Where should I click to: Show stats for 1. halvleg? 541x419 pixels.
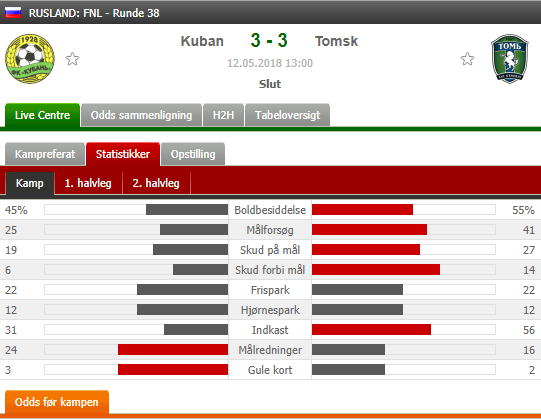(88, 183)
